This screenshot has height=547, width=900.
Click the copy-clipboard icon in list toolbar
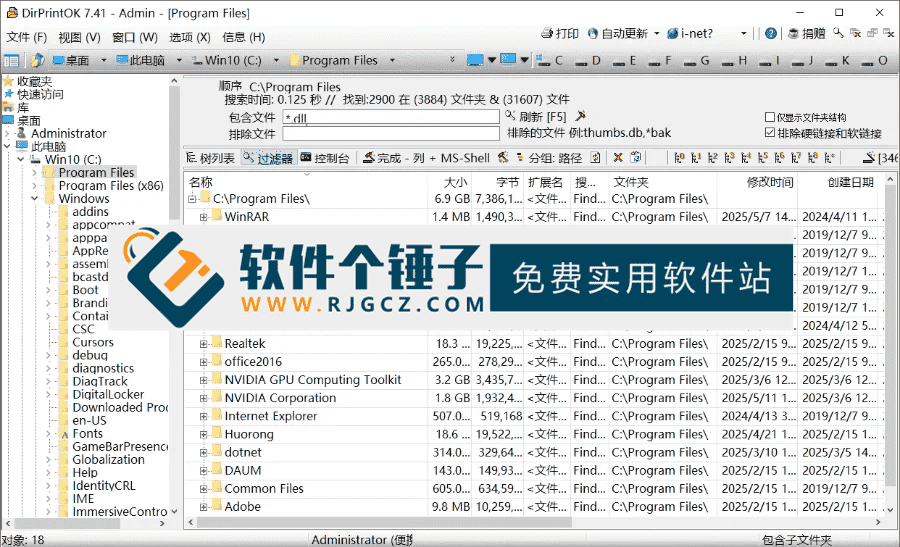(x=635, y=157)
